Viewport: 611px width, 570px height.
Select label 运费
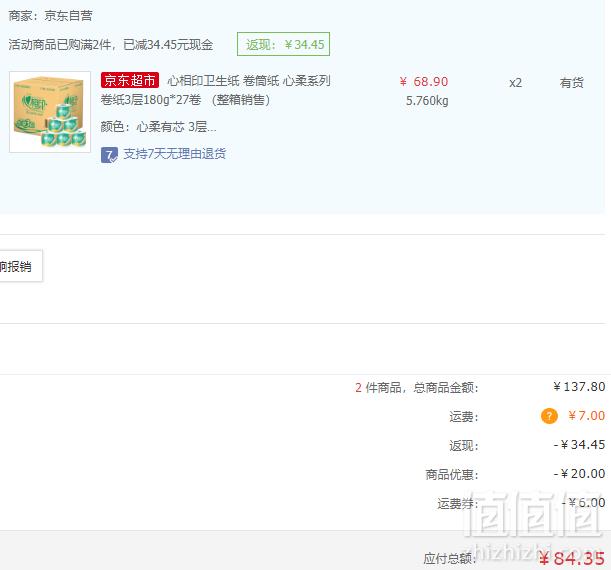[464, 417]
